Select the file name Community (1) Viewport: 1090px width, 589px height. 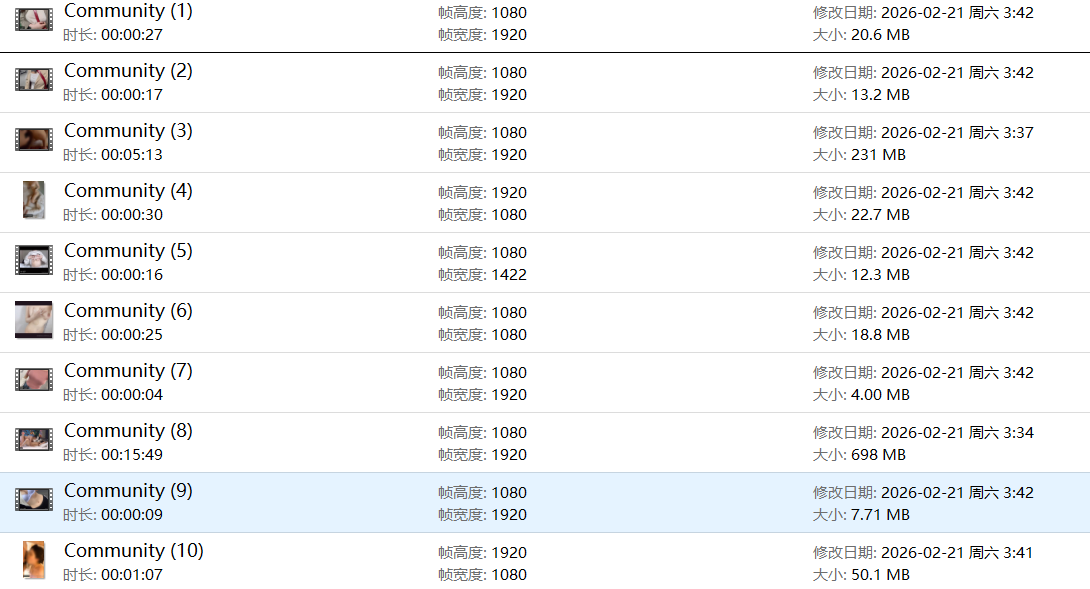[128, 11]
